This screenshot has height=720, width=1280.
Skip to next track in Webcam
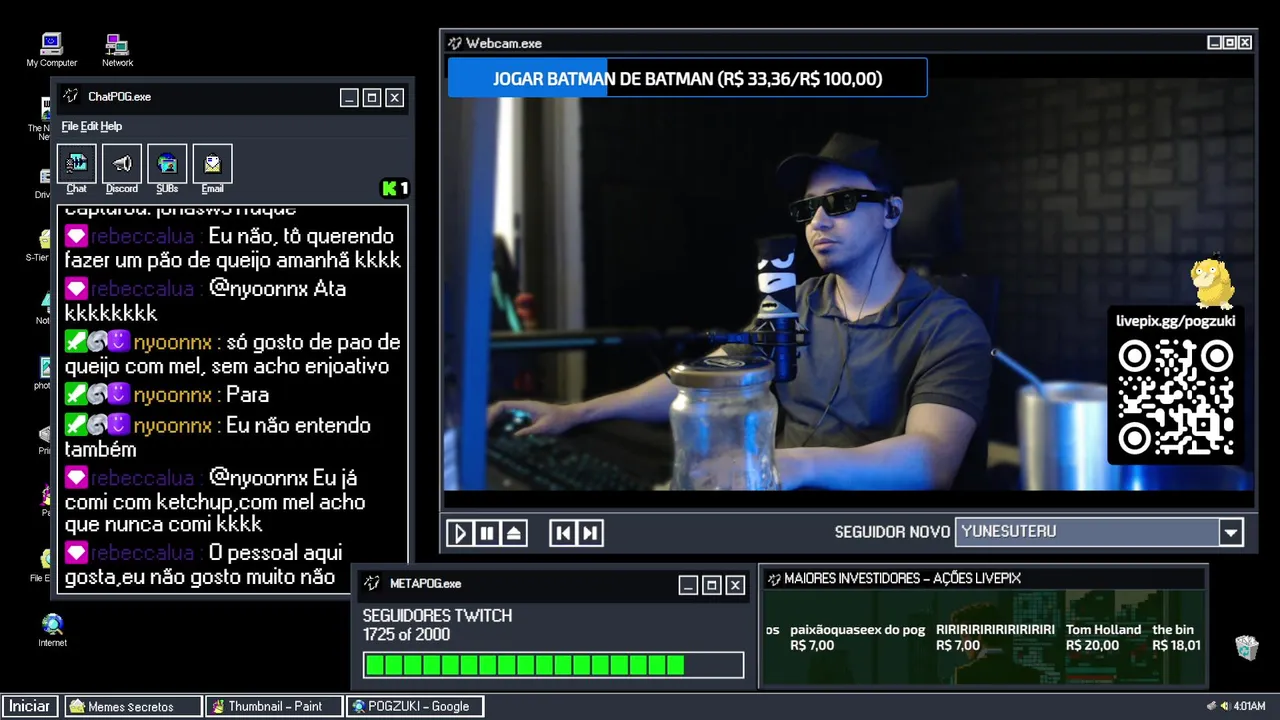pyautogui.click(x=590, y=533)
